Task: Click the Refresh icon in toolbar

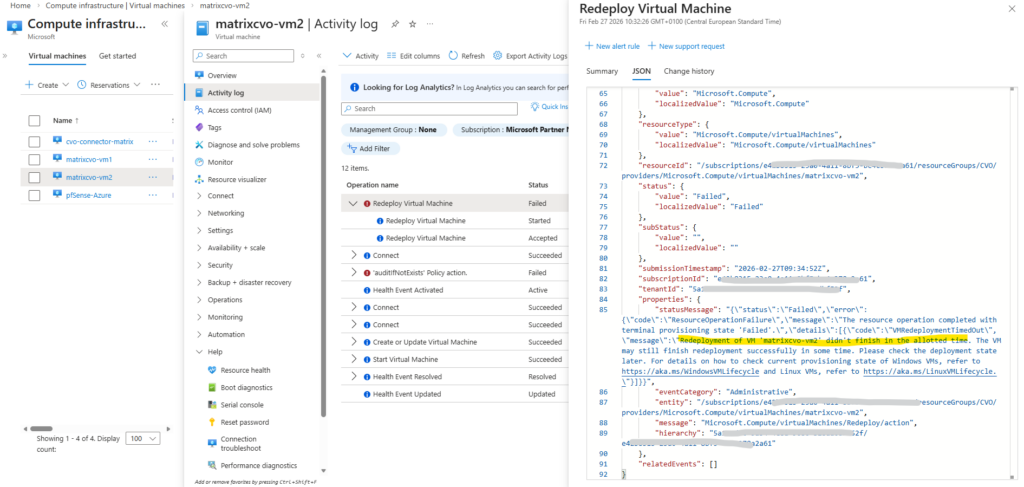Action: click(x=452, y=56)
